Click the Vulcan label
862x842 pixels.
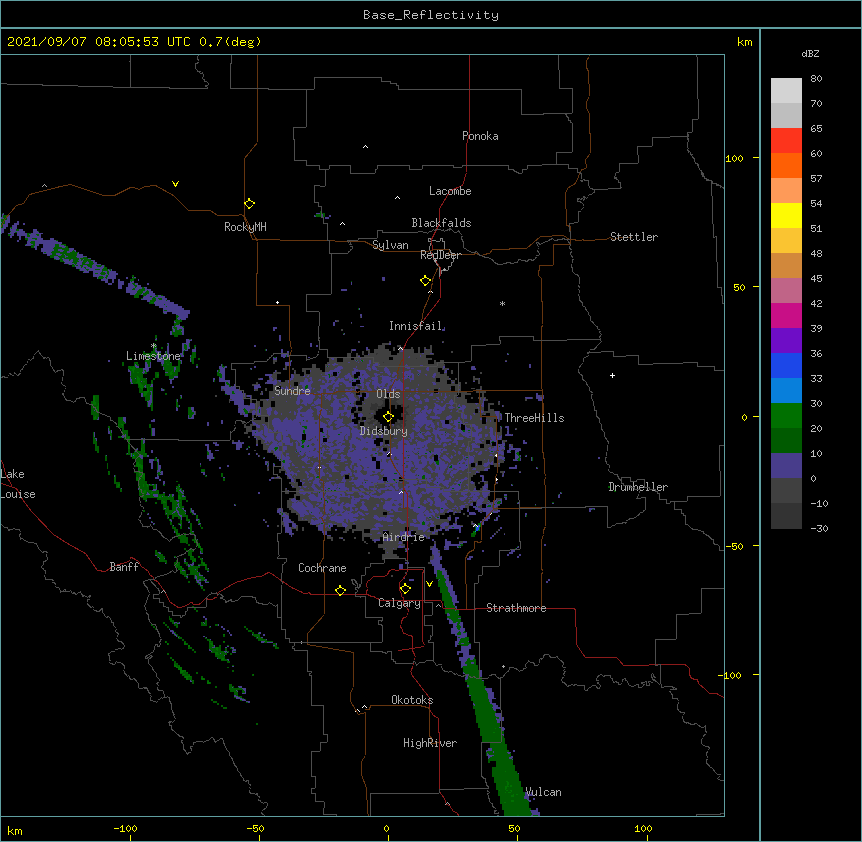(x=543, y=792)
